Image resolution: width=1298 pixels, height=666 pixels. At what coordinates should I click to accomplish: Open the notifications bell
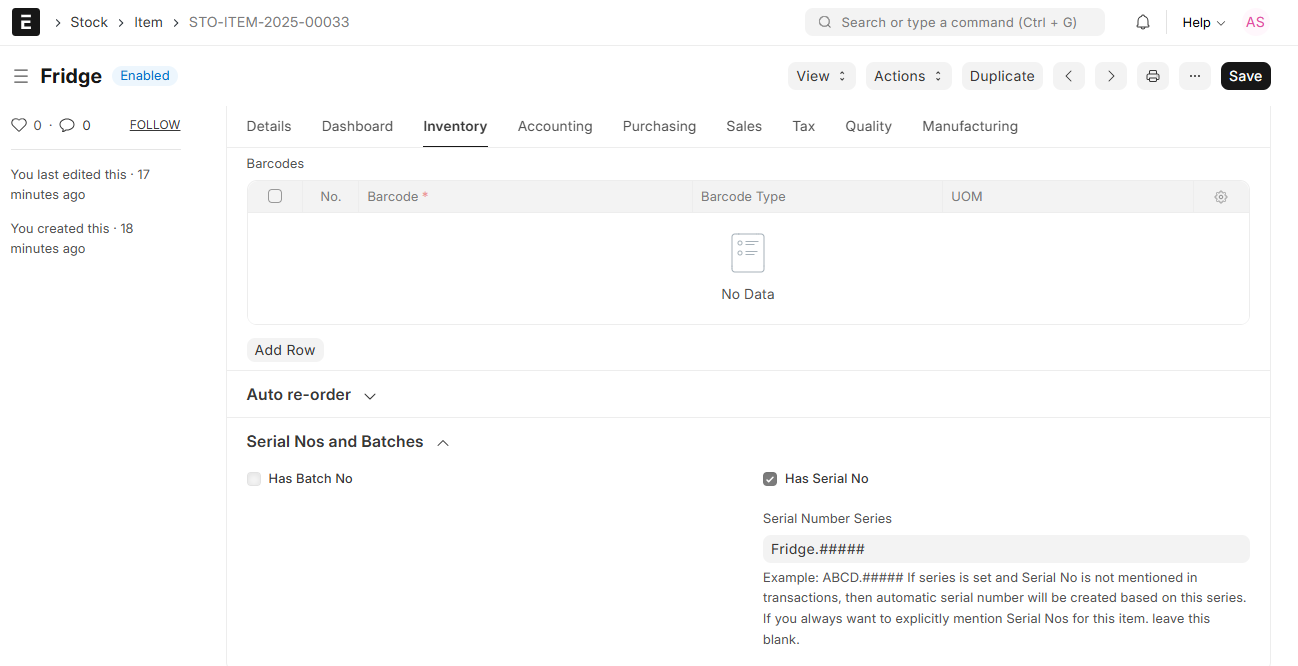(x=1142, y=22)
